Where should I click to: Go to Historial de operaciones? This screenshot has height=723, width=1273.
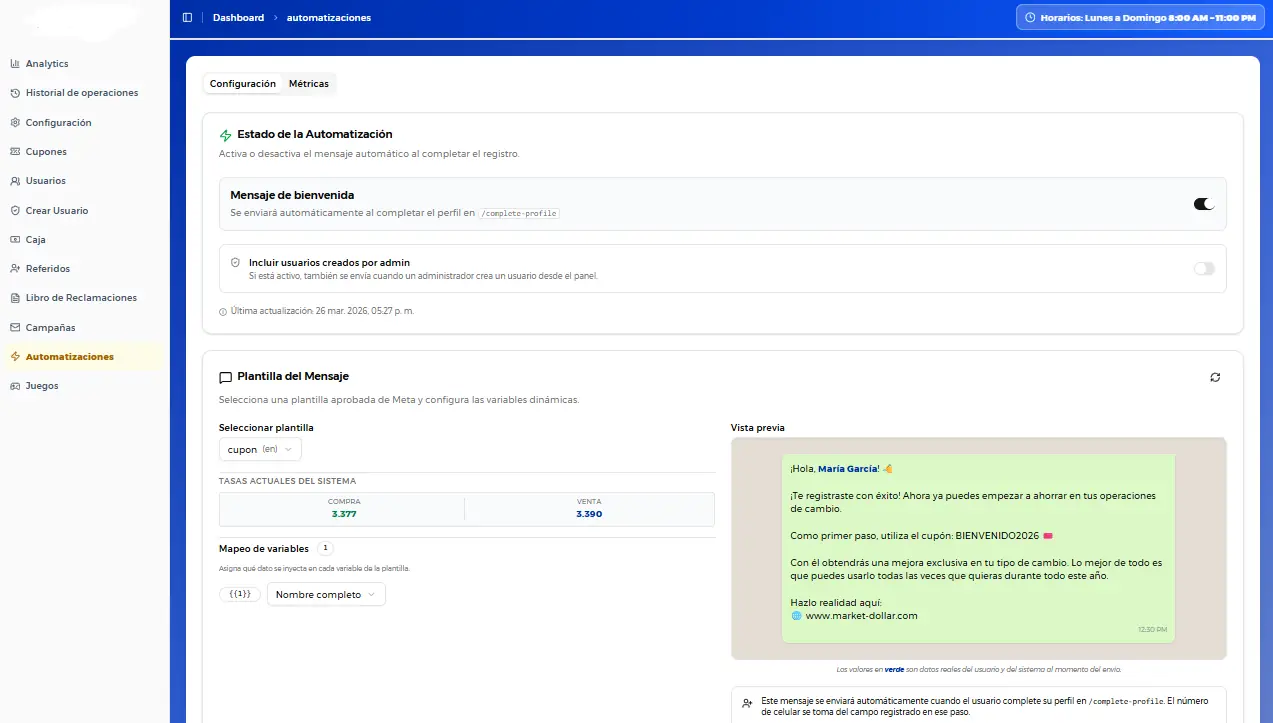[84, 93]
